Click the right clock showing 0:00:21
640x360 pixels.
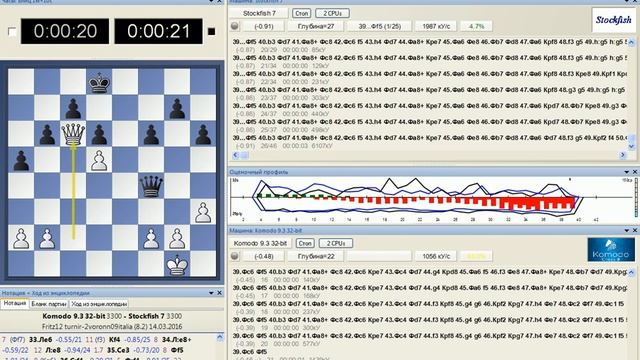[x=158, y=31]
